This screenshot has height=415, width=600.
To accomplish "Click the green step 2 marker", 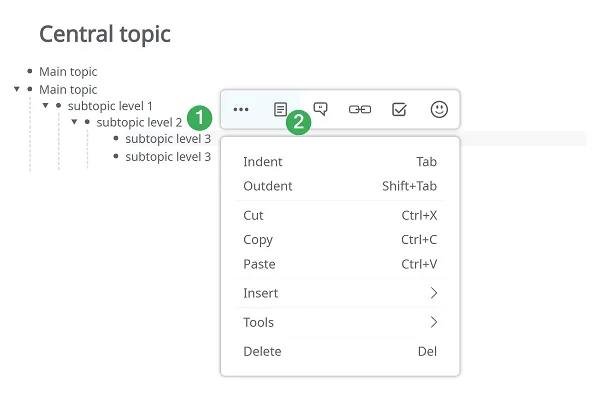I will pos(298,122).
